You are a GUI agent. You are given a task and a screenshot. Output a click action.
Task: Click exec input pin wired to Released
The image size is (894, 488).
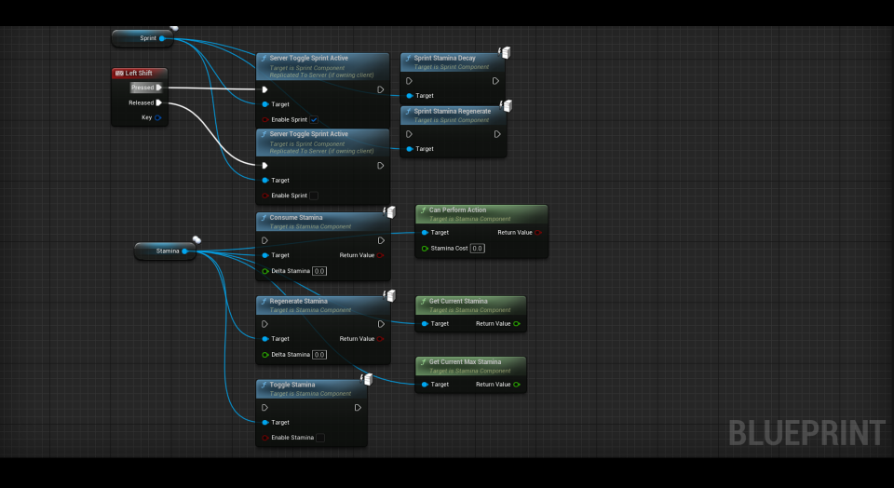265,165
